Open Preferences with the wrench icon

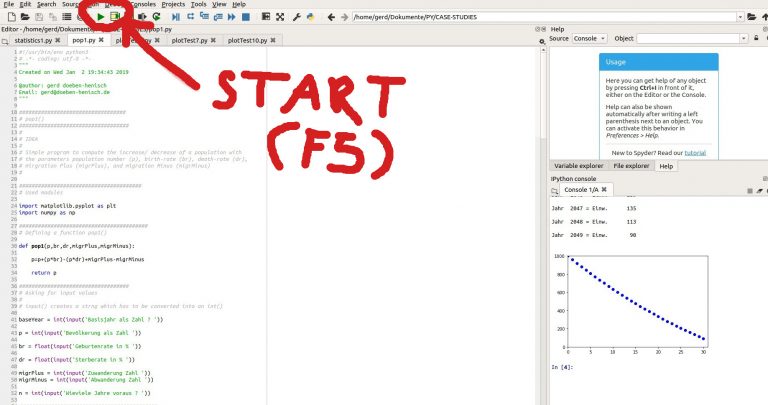pyautogui.click(x=296, y=17)
